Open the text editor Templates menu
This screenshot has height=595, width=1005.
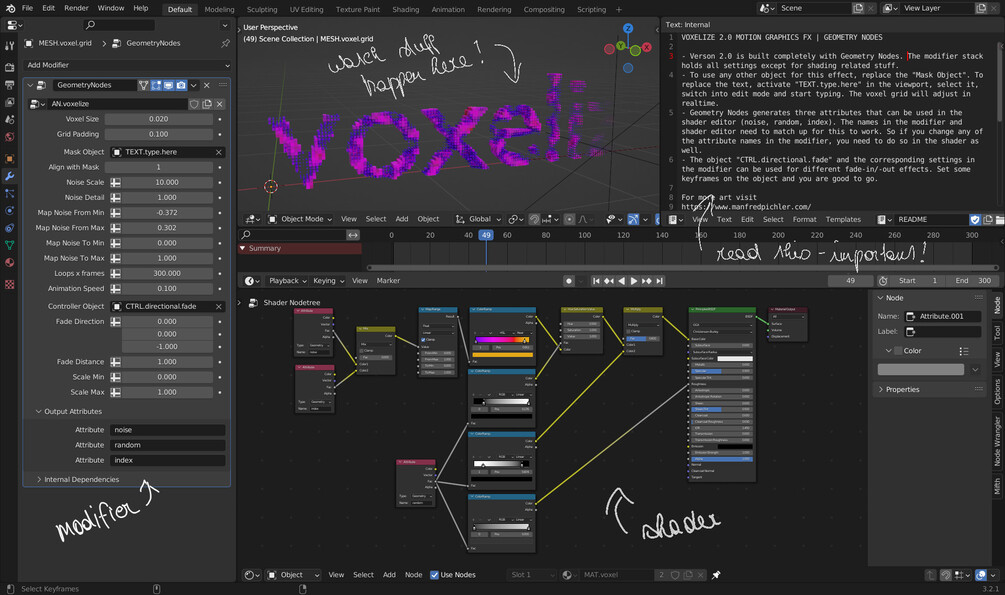coord(843,219)
